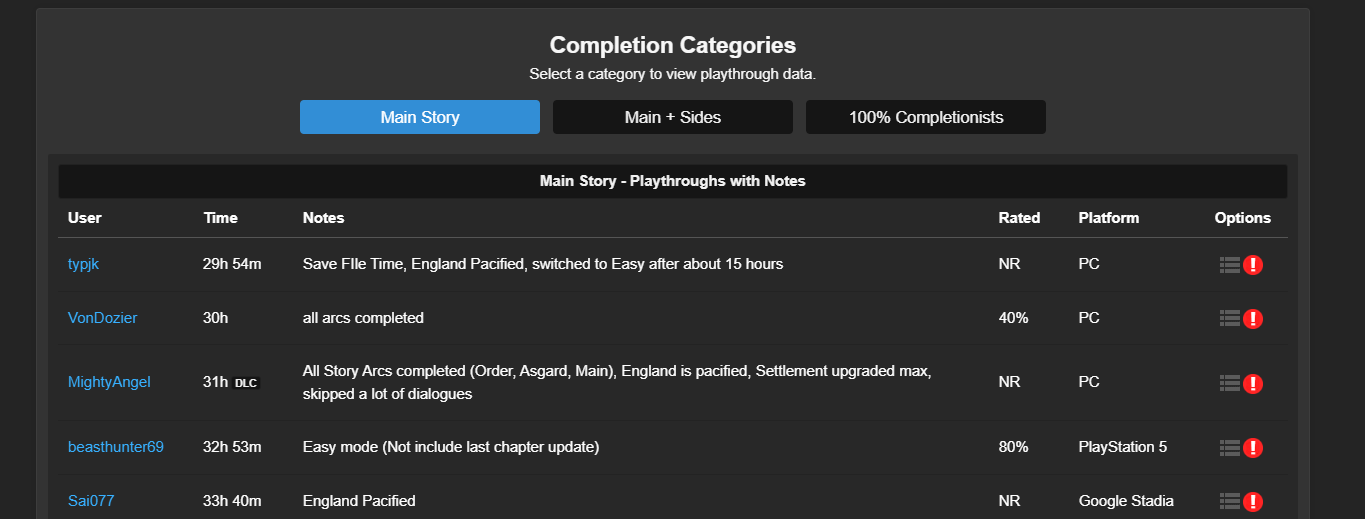Open list icon on MightyAngel row
The image size is (1365, 519).
coord(1230,383)
